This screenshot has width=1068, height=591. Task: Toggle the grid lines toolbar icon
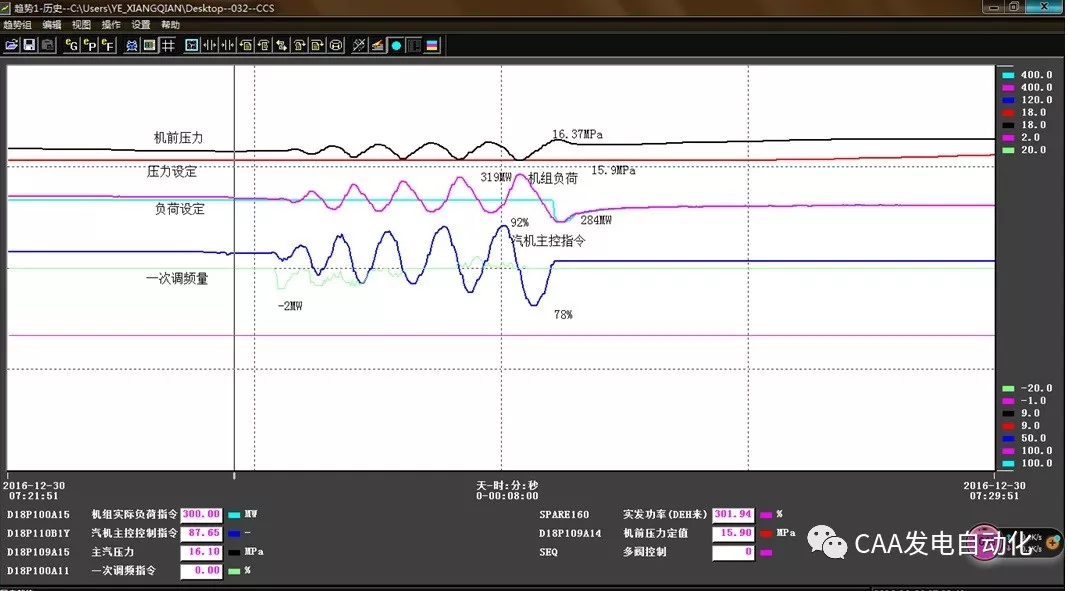click(x=168, y=45)
